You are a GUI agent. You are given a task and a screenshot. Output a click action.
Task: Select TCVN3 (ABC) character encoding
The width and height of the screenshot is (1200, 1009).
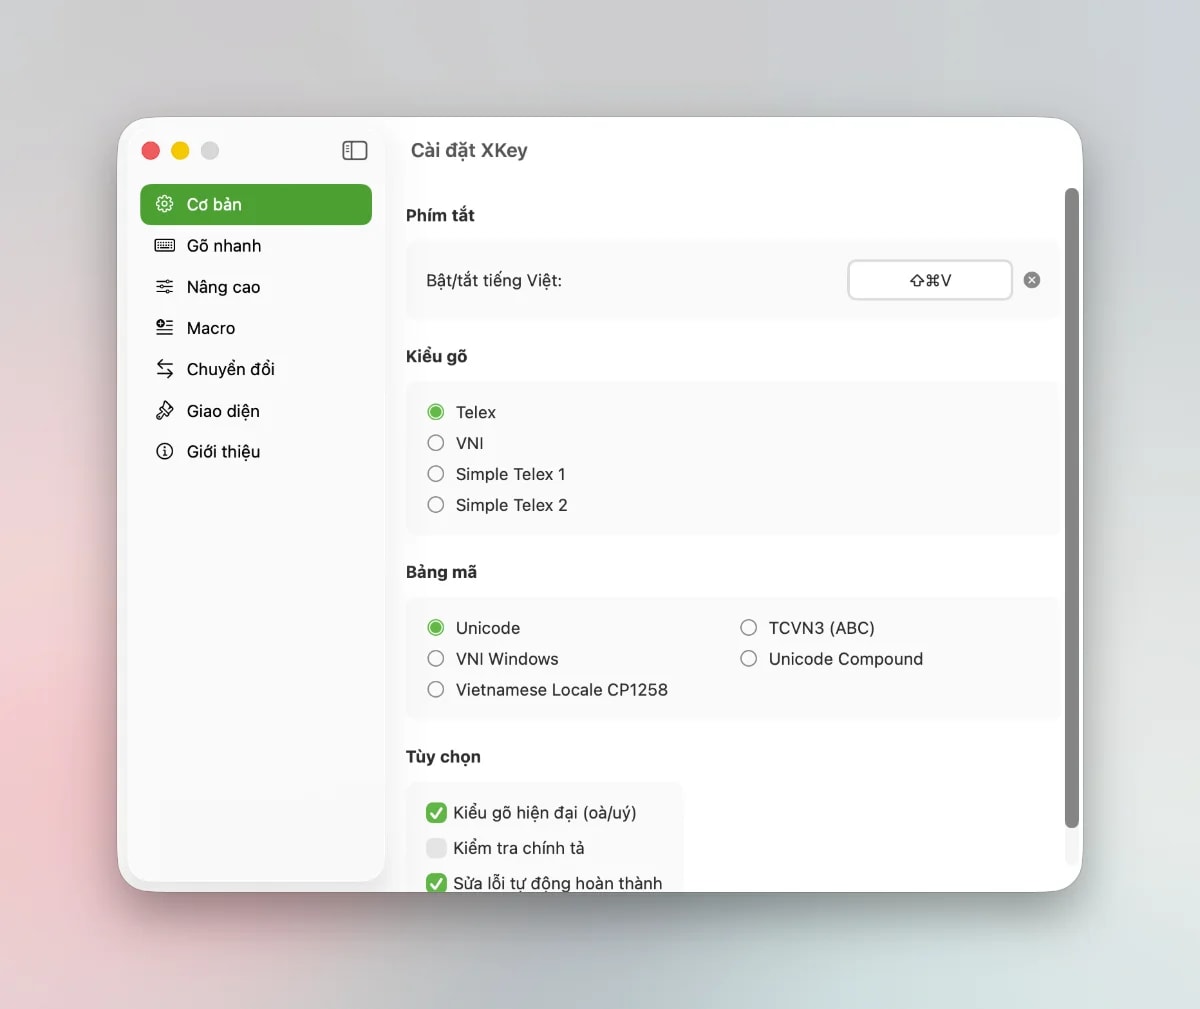click(748, 627)
